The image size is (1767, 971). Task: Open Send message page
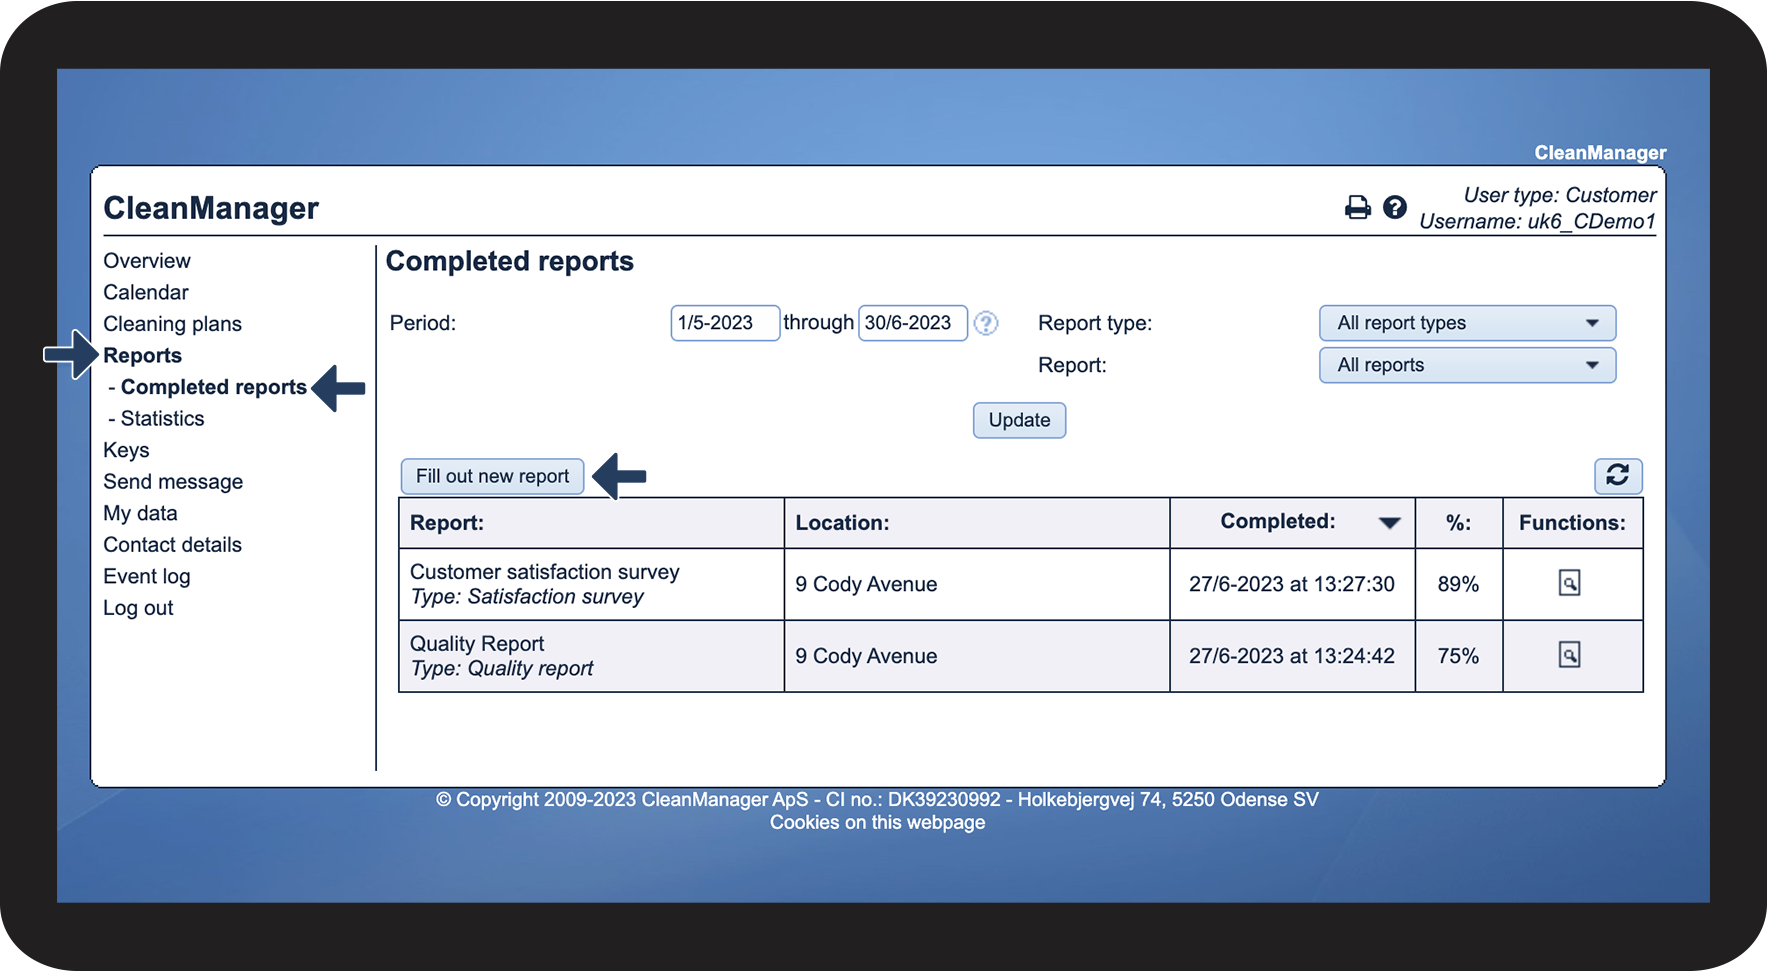click(x=173, y=482)
